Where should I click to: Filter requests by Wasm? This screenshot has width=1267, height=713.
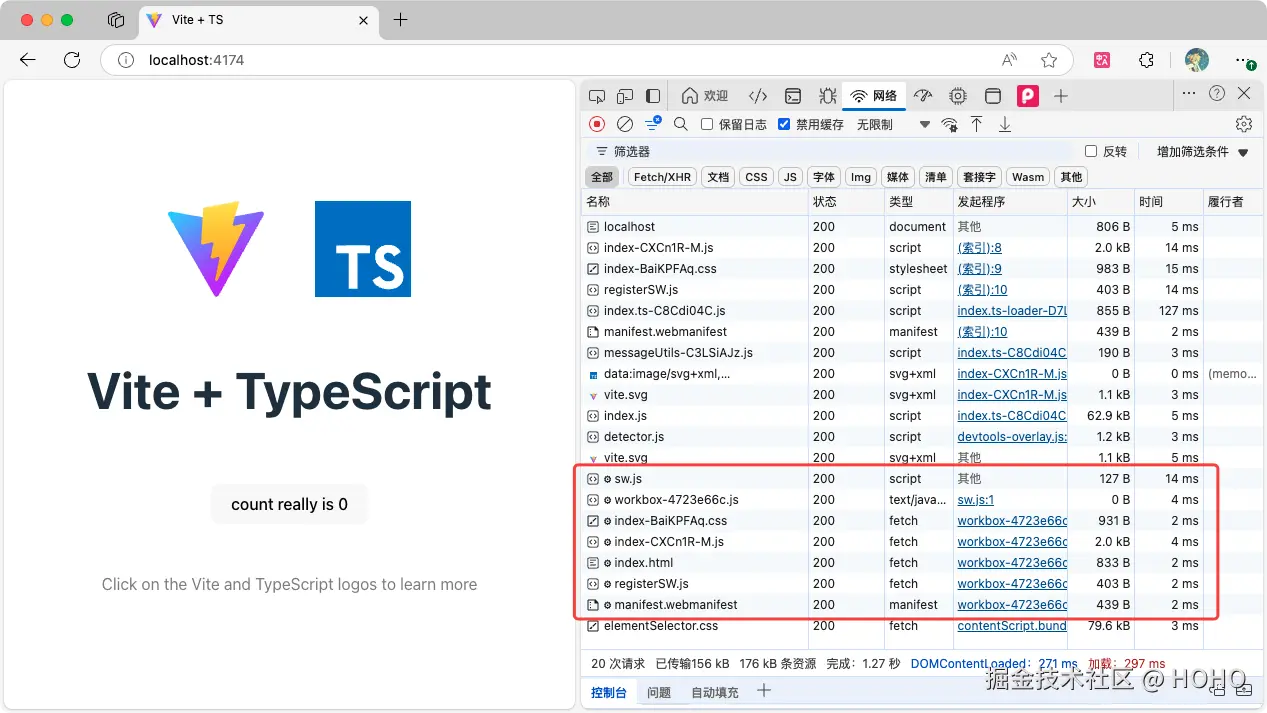coord(1027,177)
